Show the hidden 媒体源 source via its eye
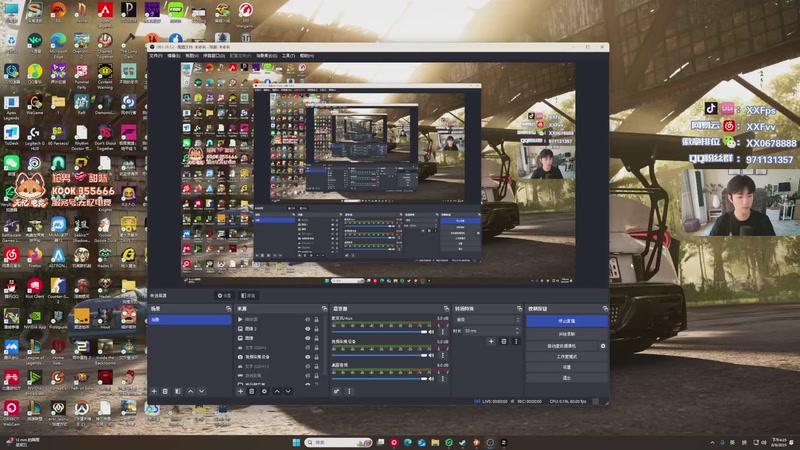The height and width of the screenshot is (450, 800). pos(308,319)
